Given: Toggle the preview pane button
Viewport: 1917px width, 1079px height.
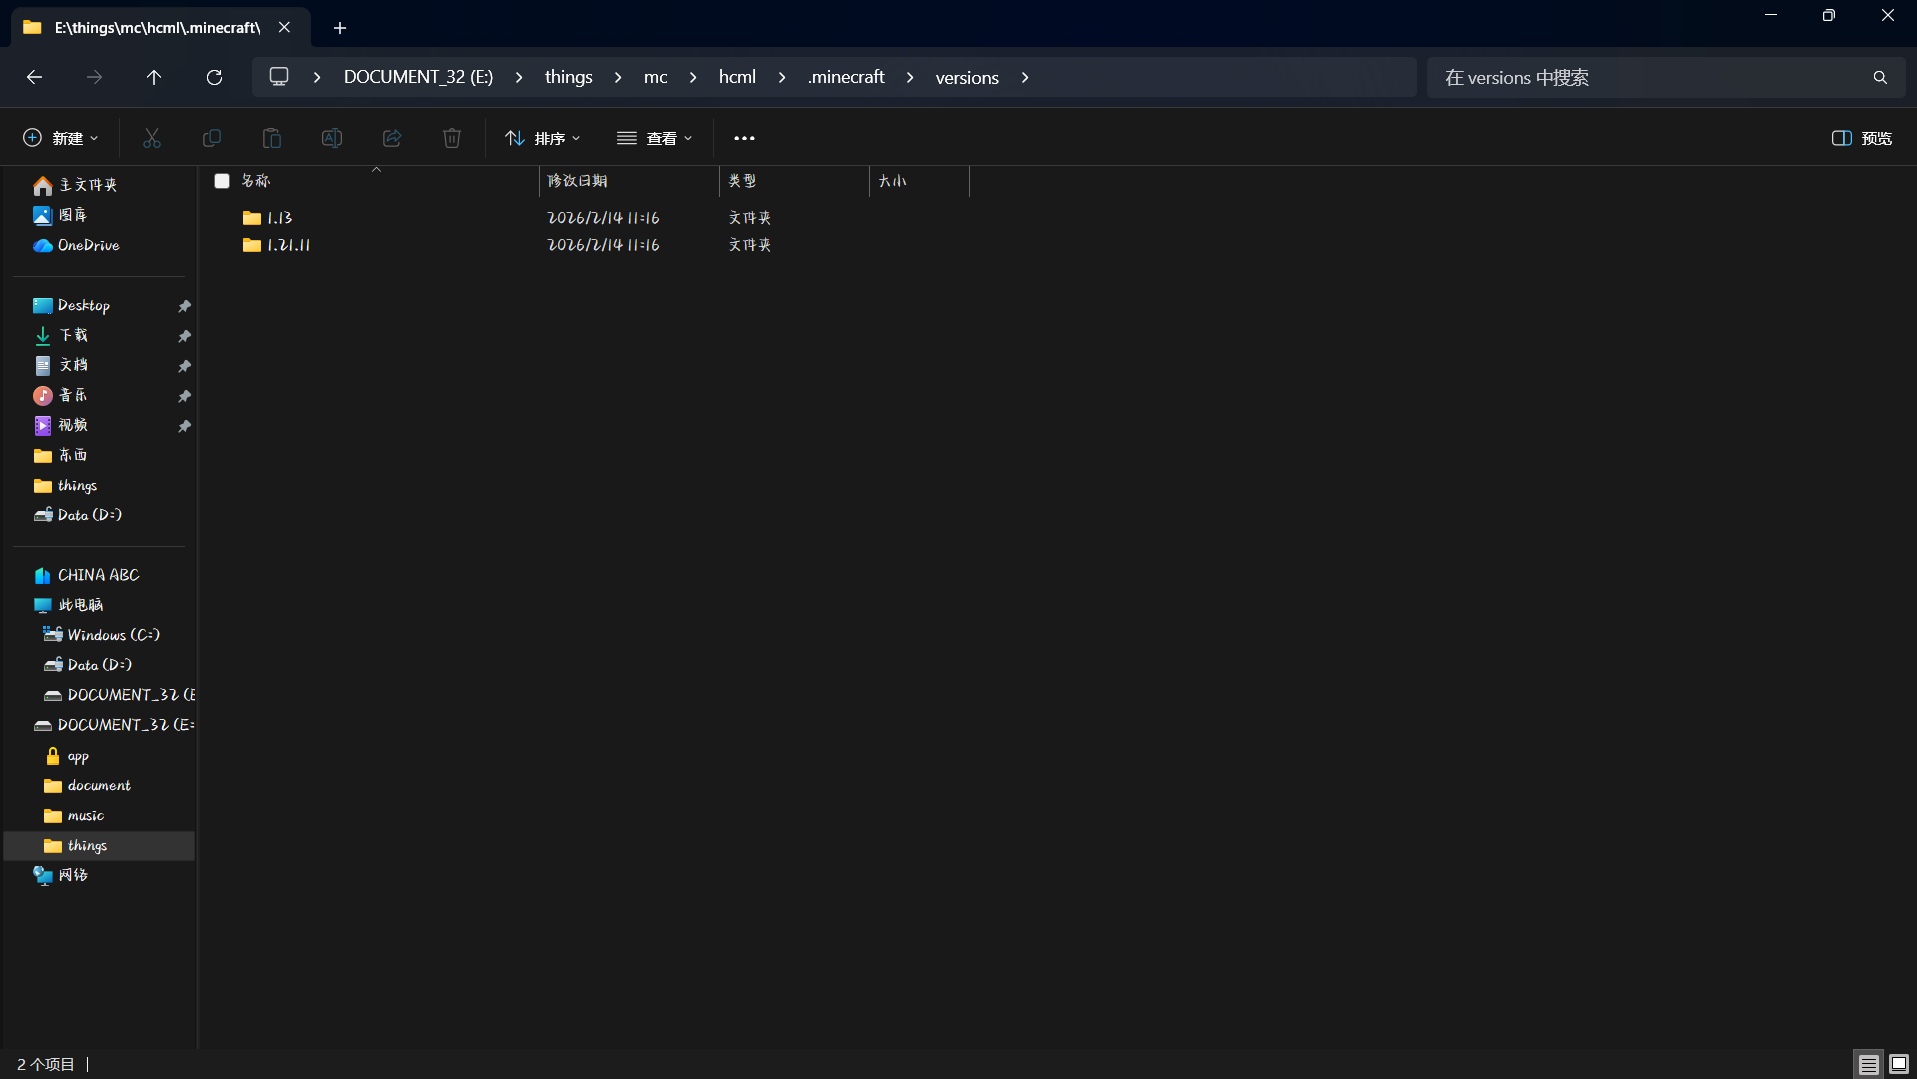Looking at the screenshot, I should tap(1862, 138).
